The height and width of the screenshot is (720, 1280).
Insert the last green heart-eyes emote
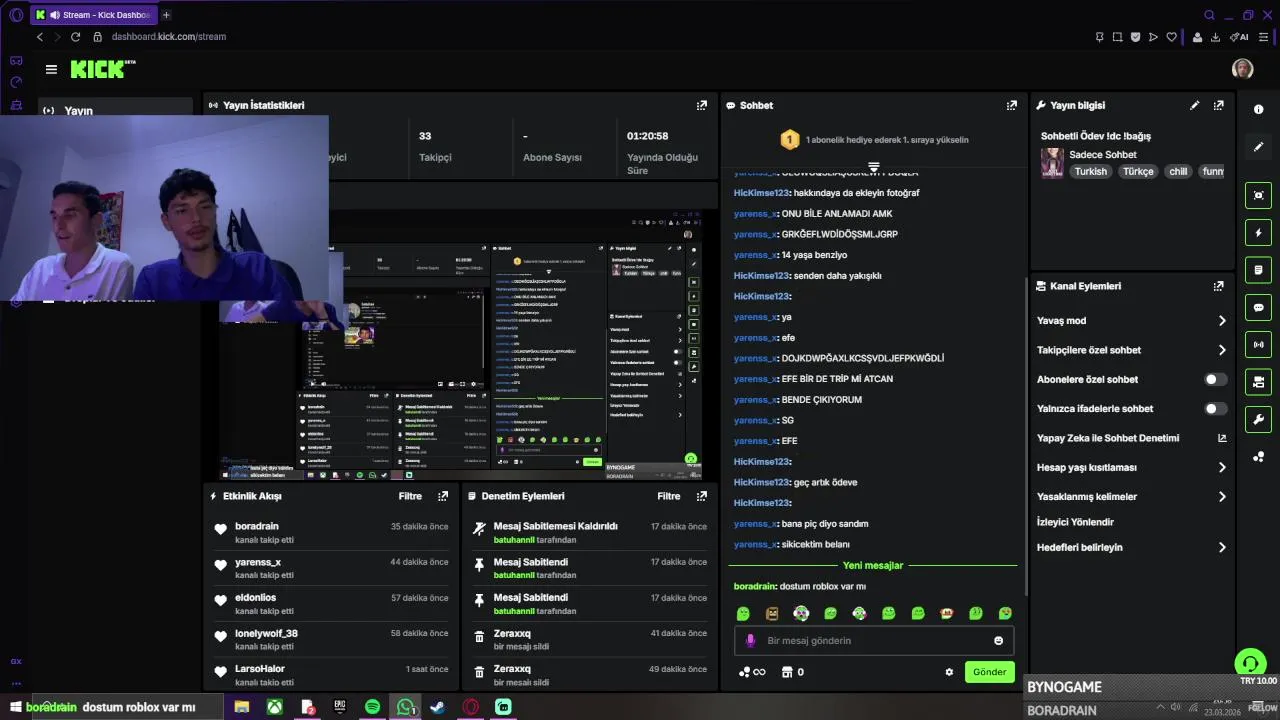point(1005,613)
